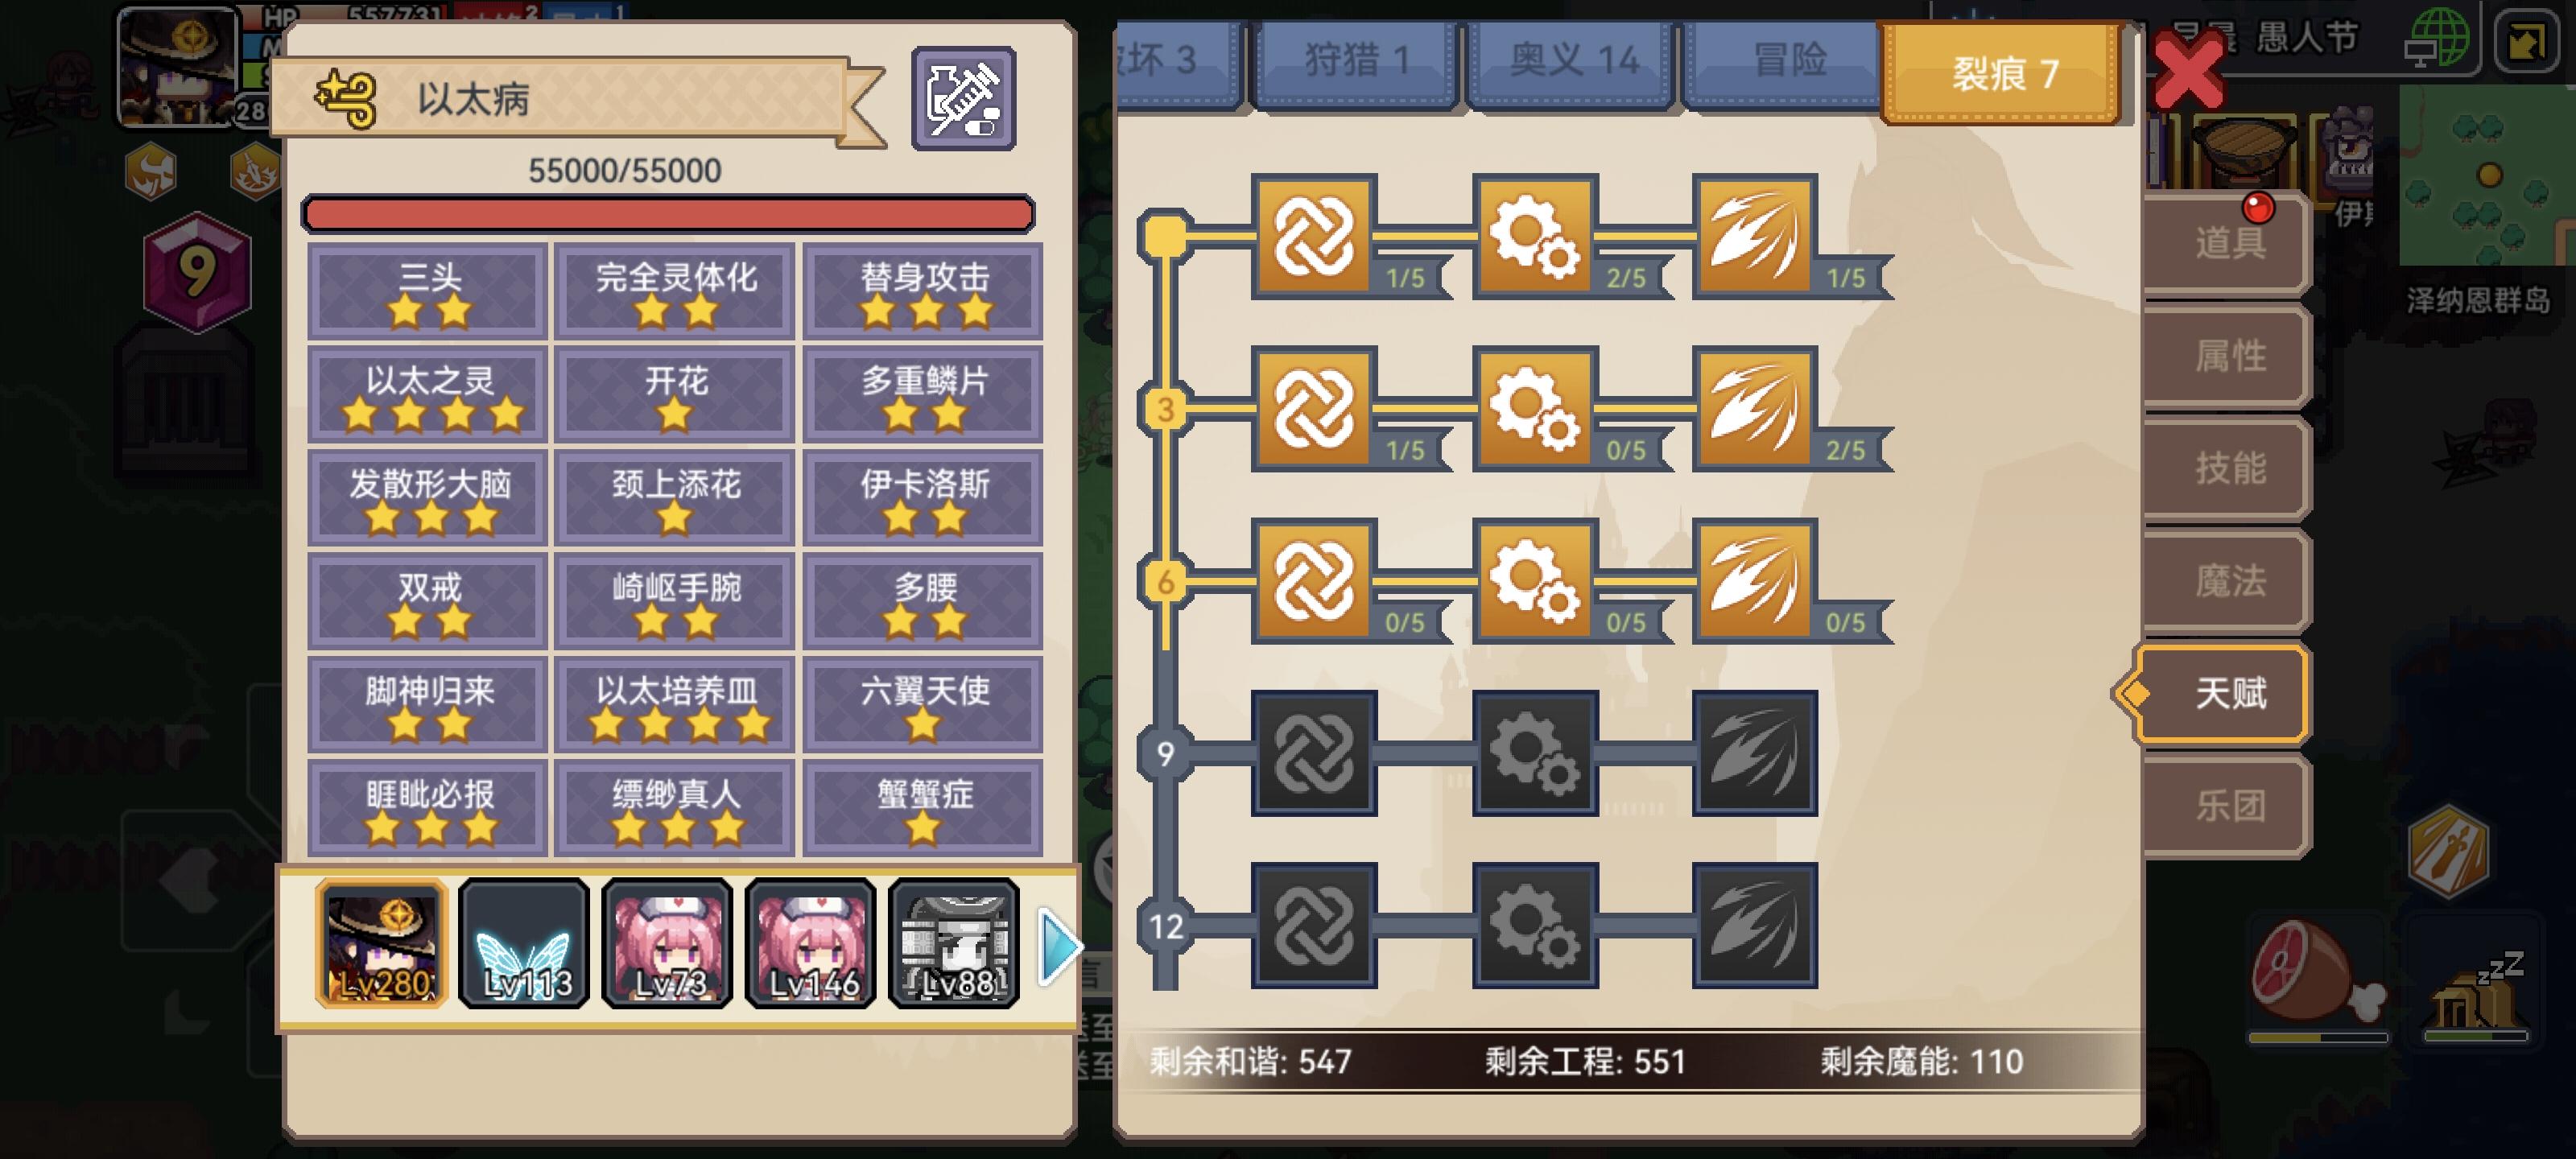Select first-row gear engineering talent 2/5
2576x1159 pixels.
coord(1534,236)
